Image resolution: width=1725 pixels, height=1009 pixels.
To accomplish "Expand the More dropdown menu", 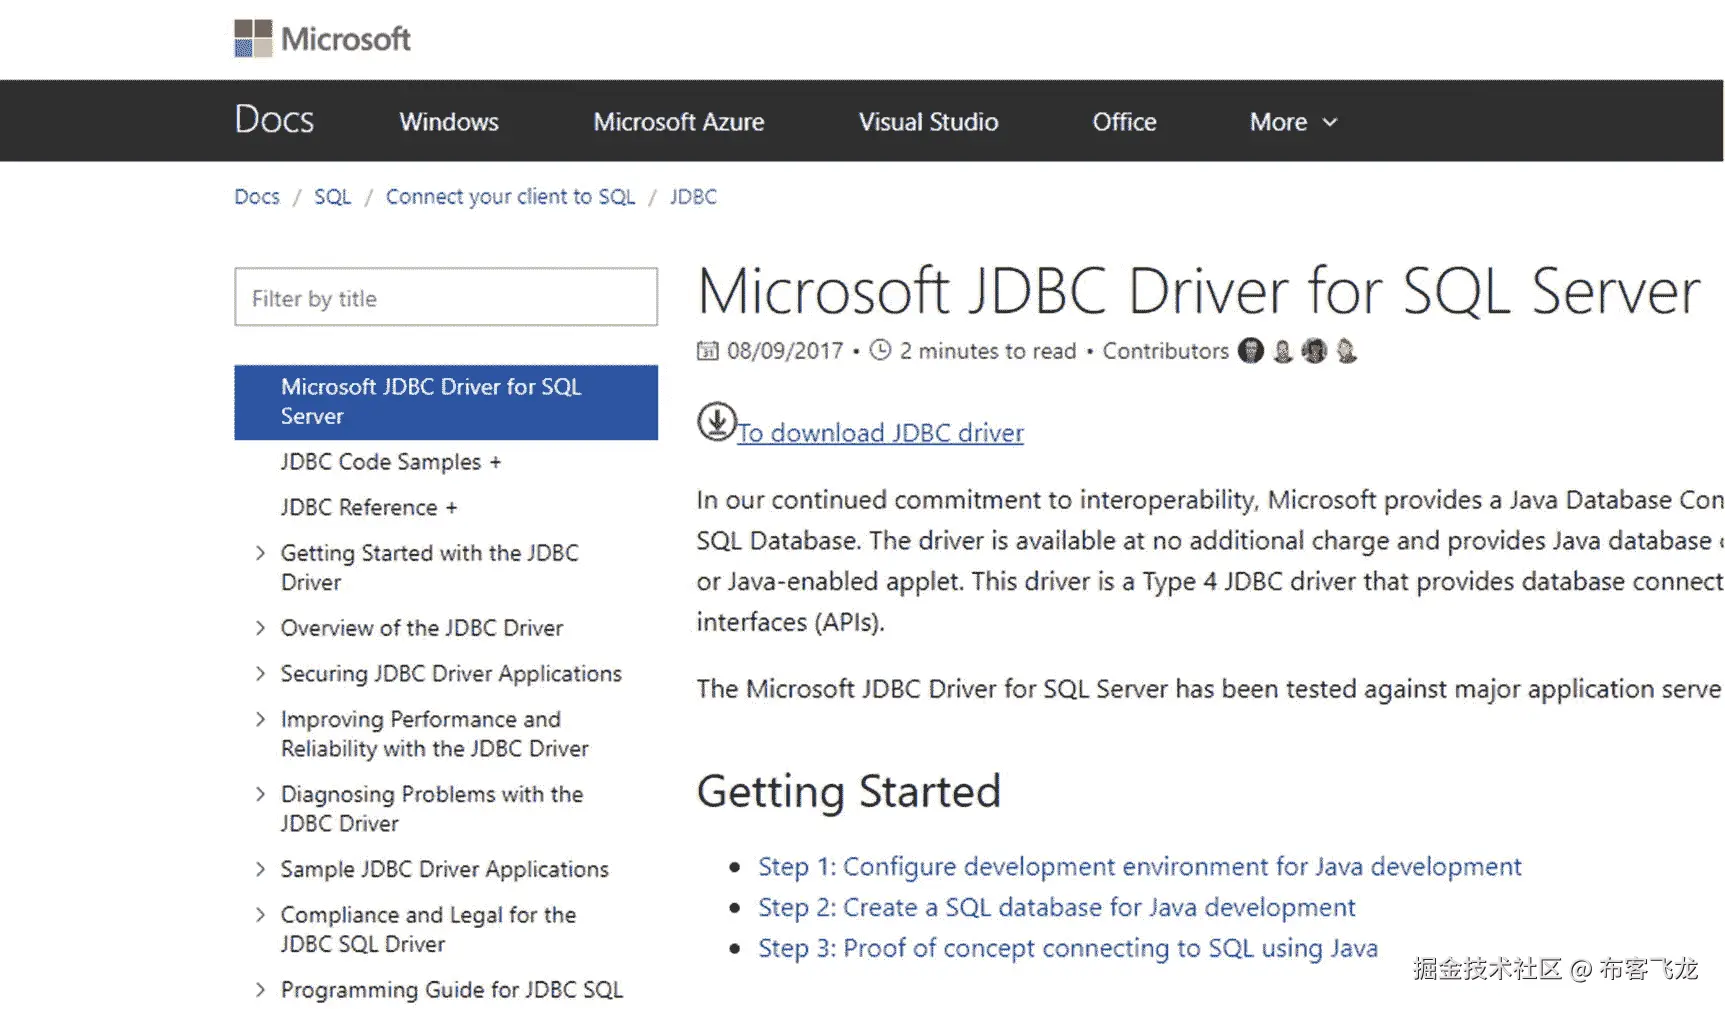I will pos(1293,122).
